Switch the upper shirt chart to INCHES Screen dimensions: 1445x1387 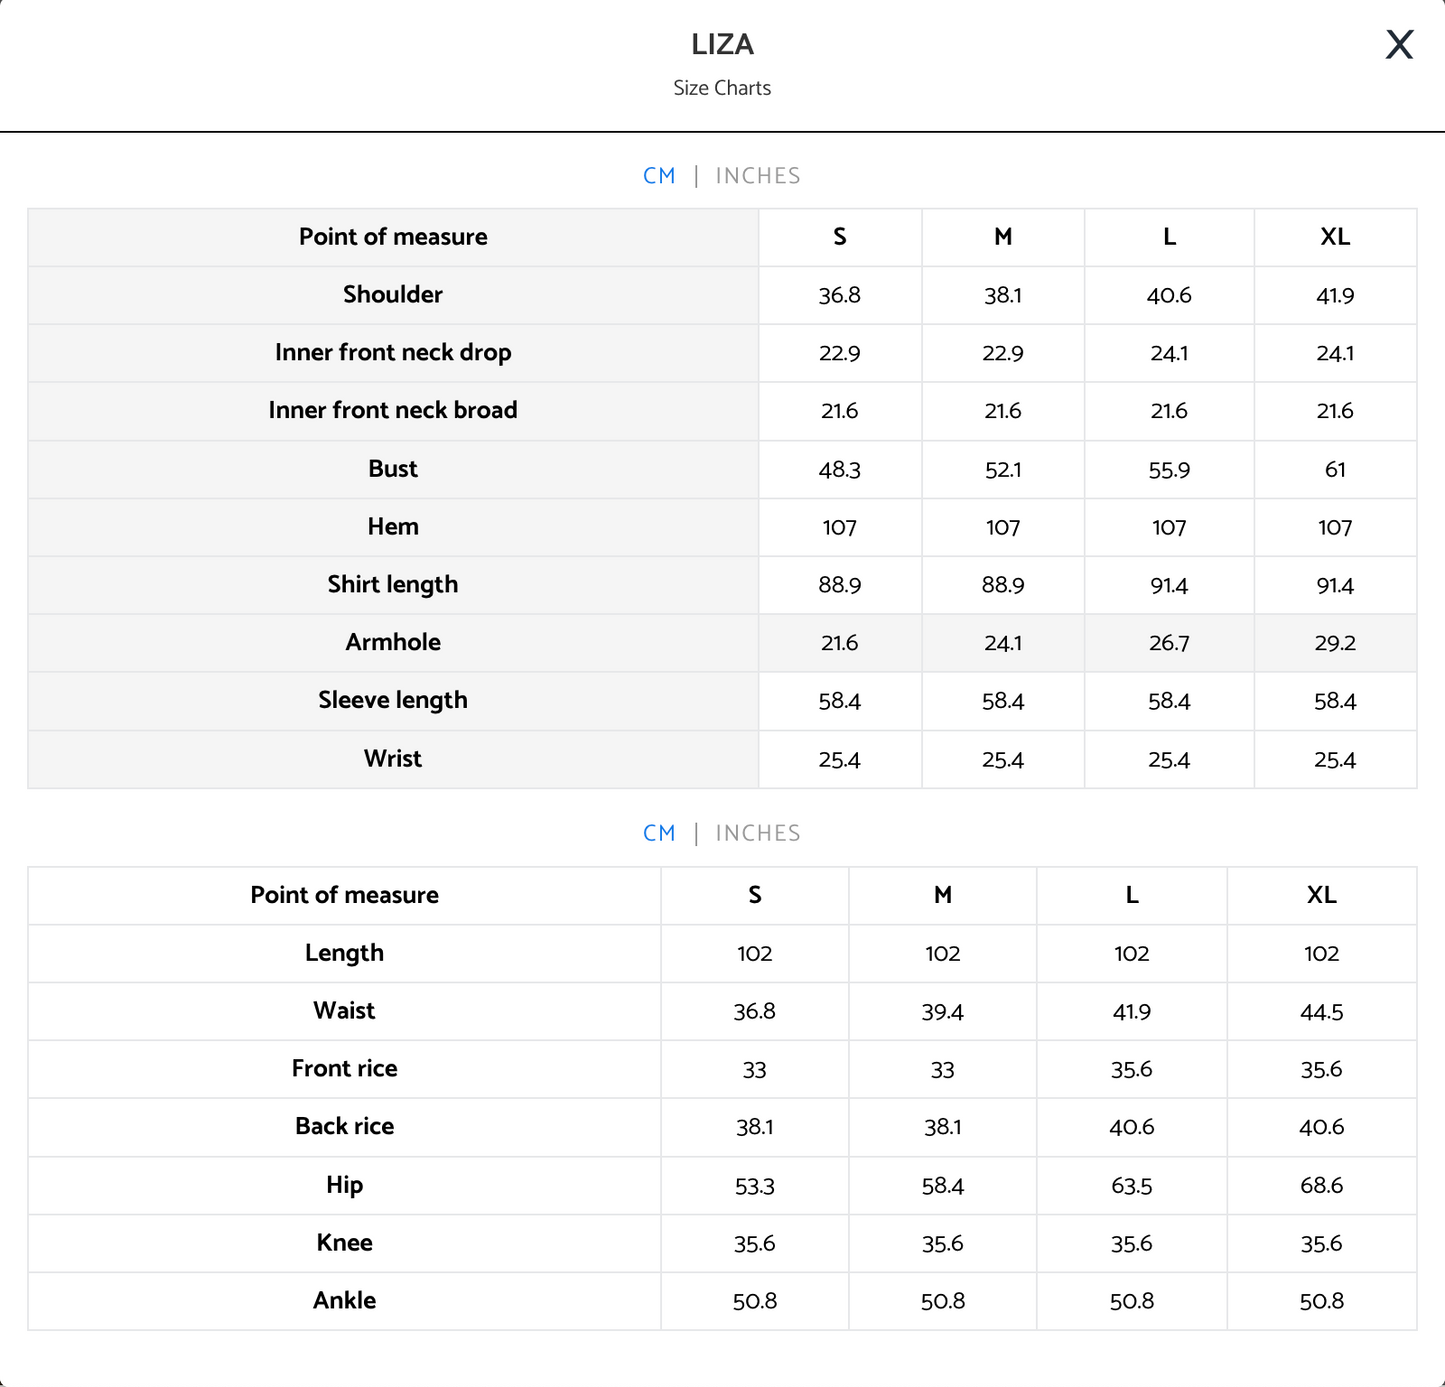click(x=758, y=176)
